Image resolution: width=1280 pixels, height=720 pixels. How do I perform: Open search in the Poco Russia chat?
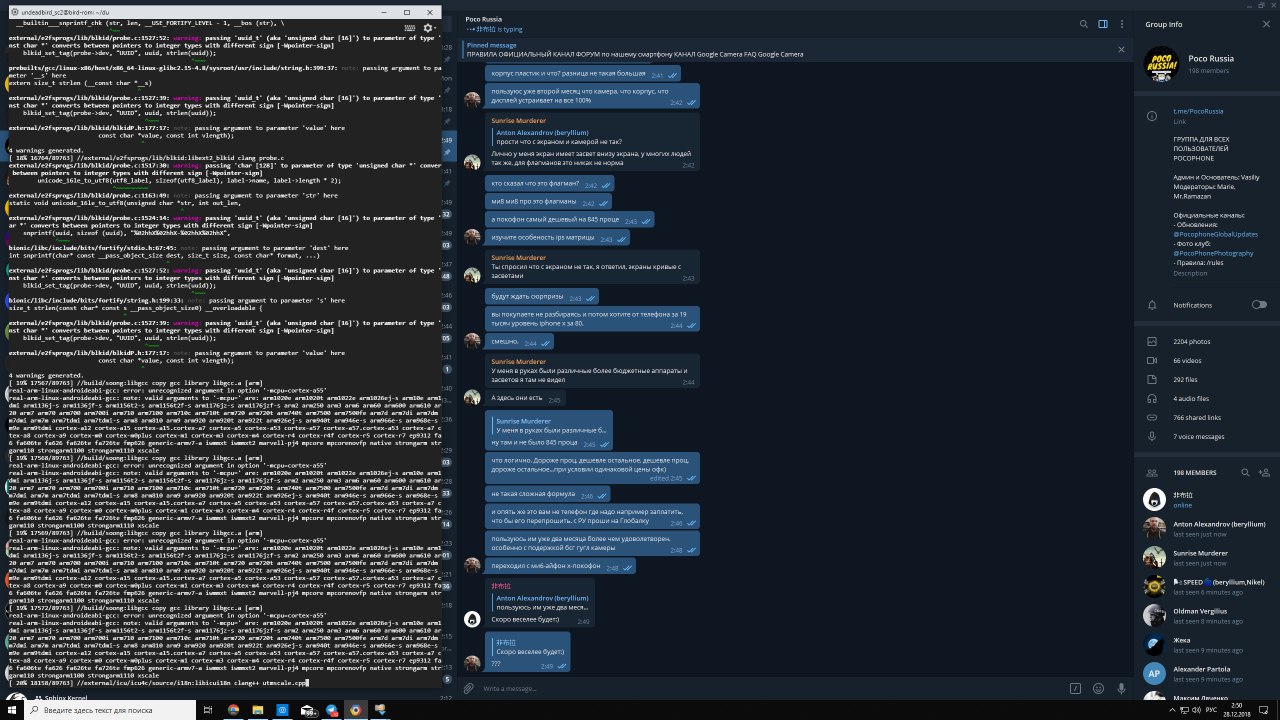pyautogui.click(x=1083, y=24)
